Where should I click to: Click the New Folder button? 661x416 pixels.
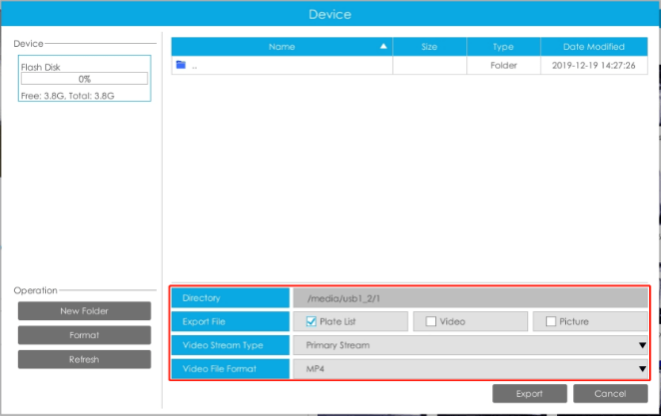point(84,311)
